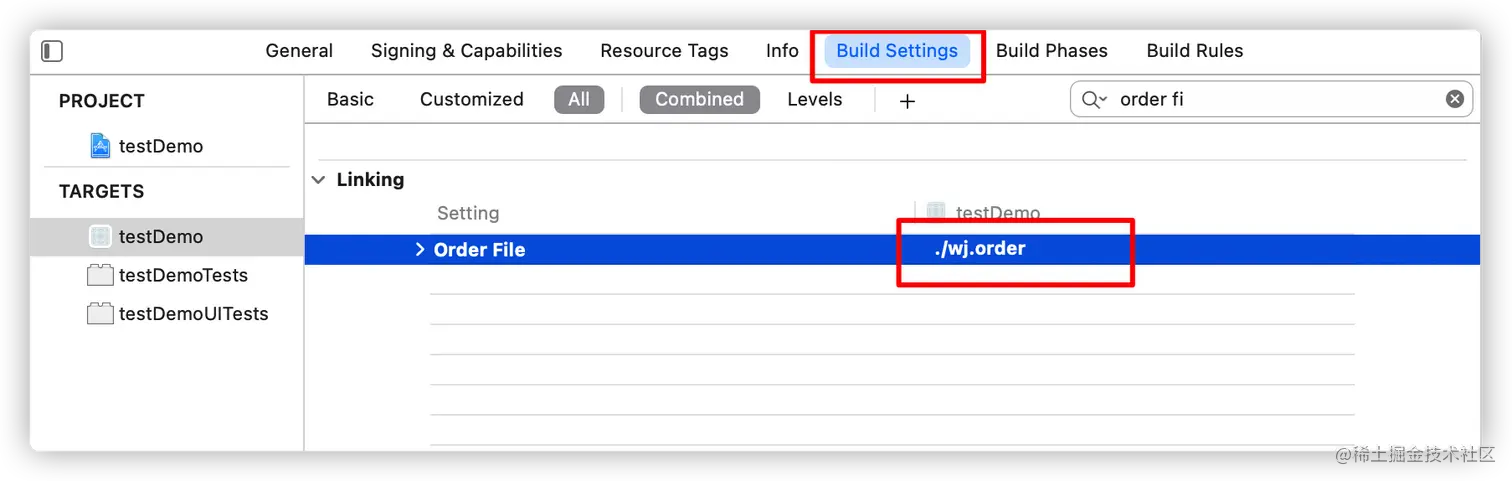This screenshot has width=1512, height=481.
Task: Click the testDemoTests target bundle icon
Action: pos(100,275)
